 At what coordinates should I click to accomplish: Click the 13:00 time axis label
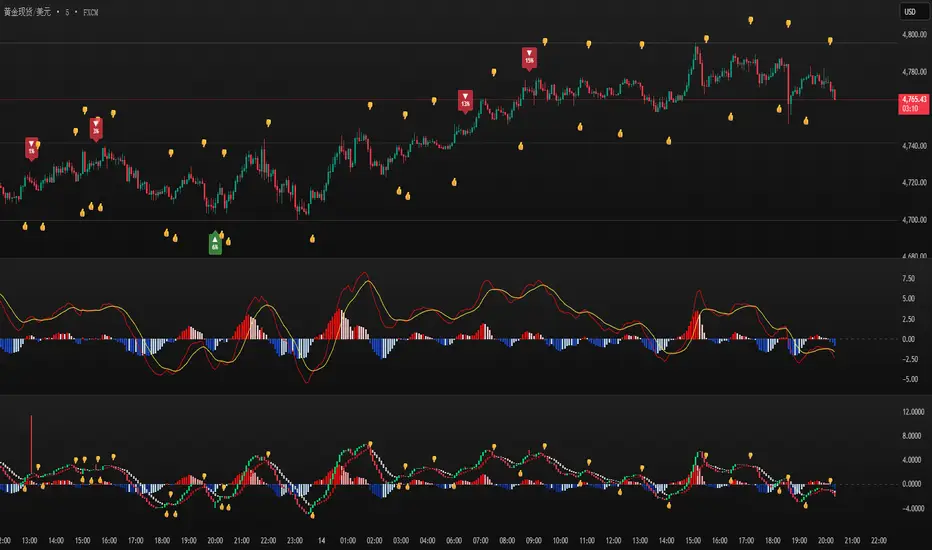click(x=29, y=540)
